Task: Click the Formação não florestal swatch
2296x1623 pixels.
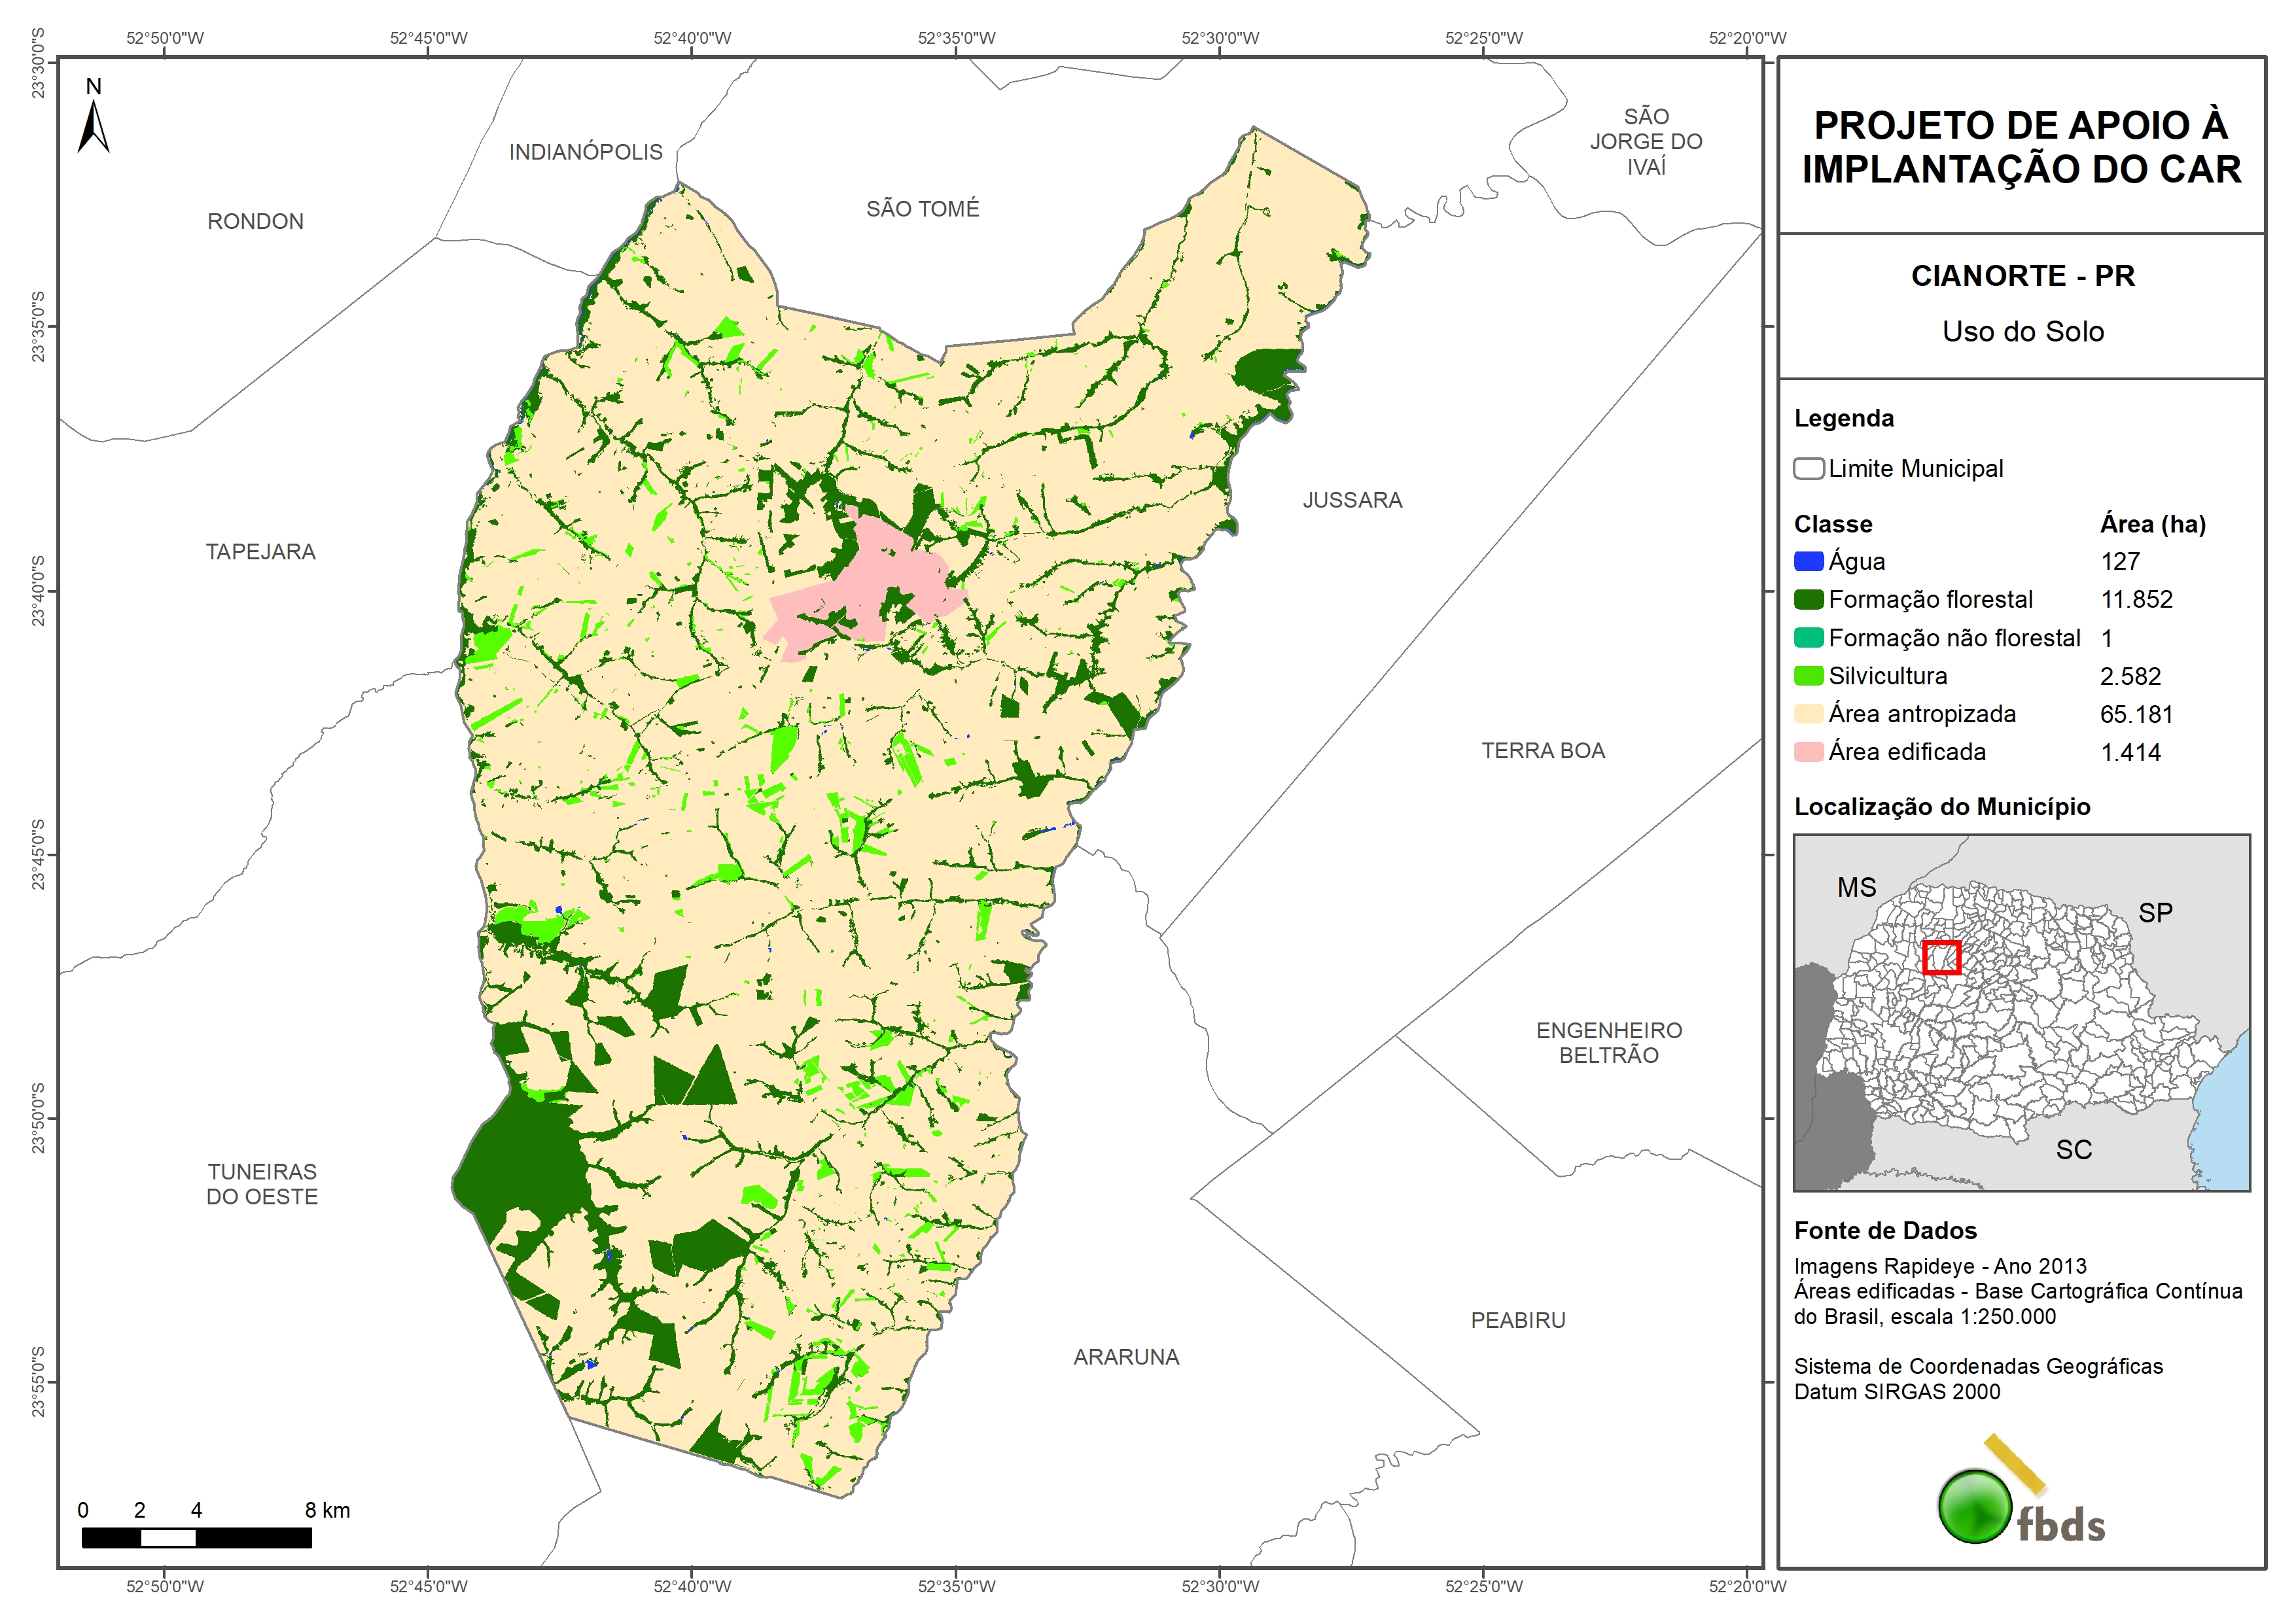Action: [x=1808, y=638]
